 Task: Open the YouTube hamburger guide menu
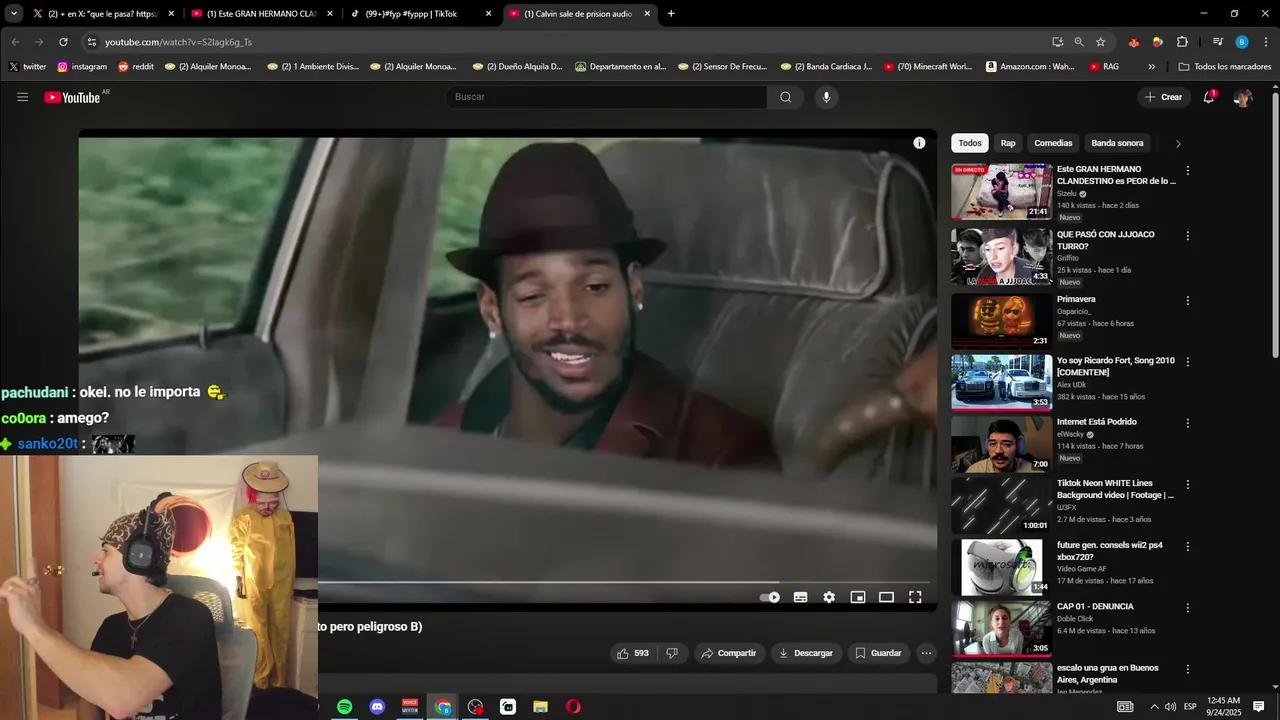pyautogui.click(x=22, y=97)
